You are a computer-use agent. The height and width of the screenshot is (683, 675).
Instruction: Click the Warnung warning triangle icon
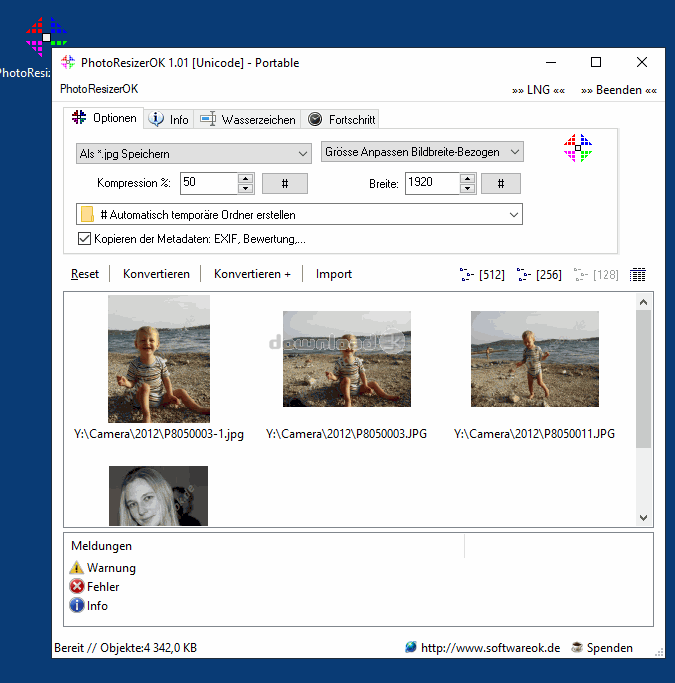76,568
